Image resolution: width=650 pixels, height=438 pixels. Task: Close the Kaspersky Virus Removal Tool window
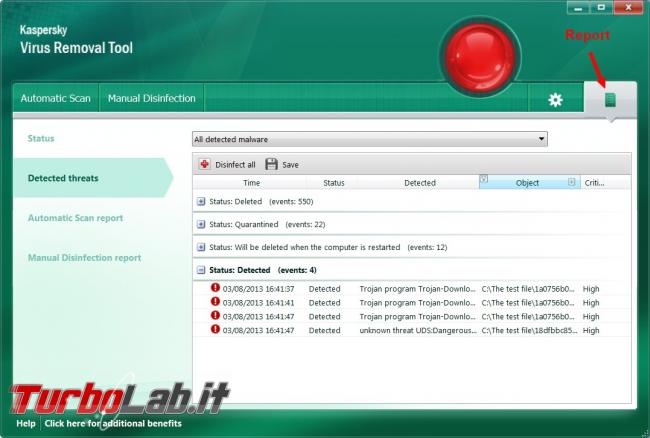click(x=628, y=8)
